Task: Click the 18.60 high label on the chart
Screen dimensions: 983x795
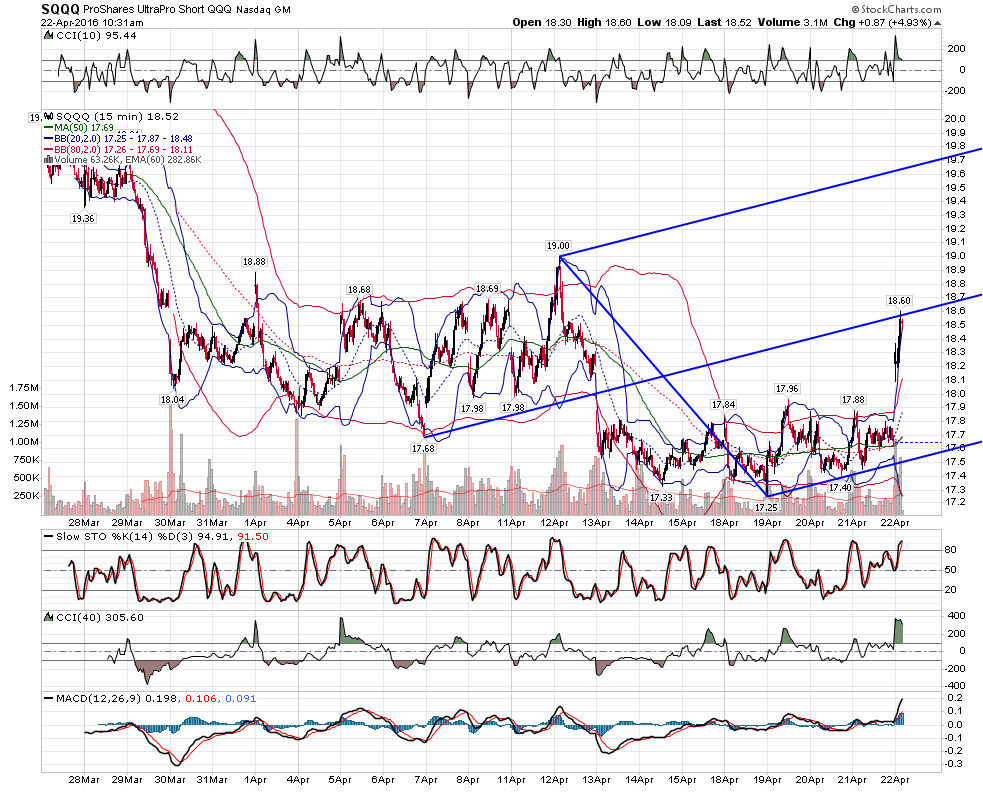Action: tap(899, 301)
